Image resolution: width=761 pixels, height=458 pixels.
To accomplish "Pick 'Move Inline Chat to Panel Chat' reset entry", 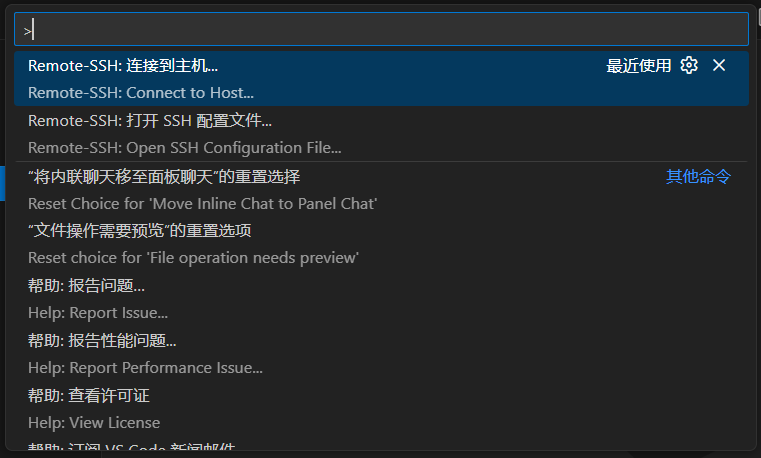I will click(x=202, y=204).
